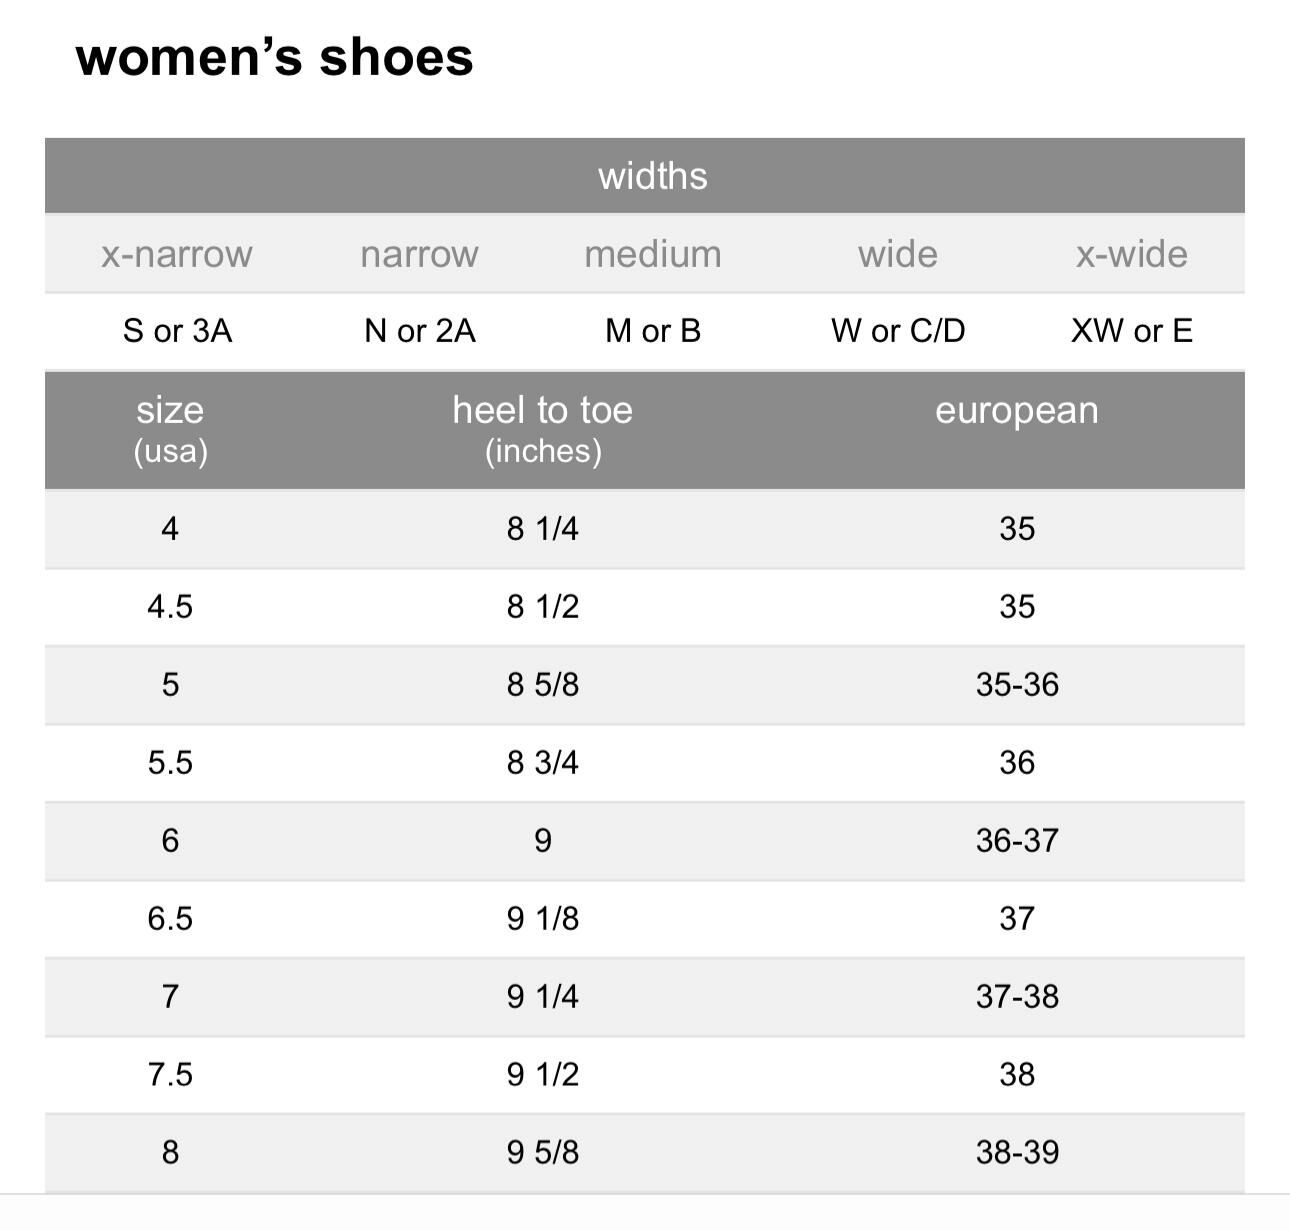
Task: Click the "european" column header
Action: 1016,411
